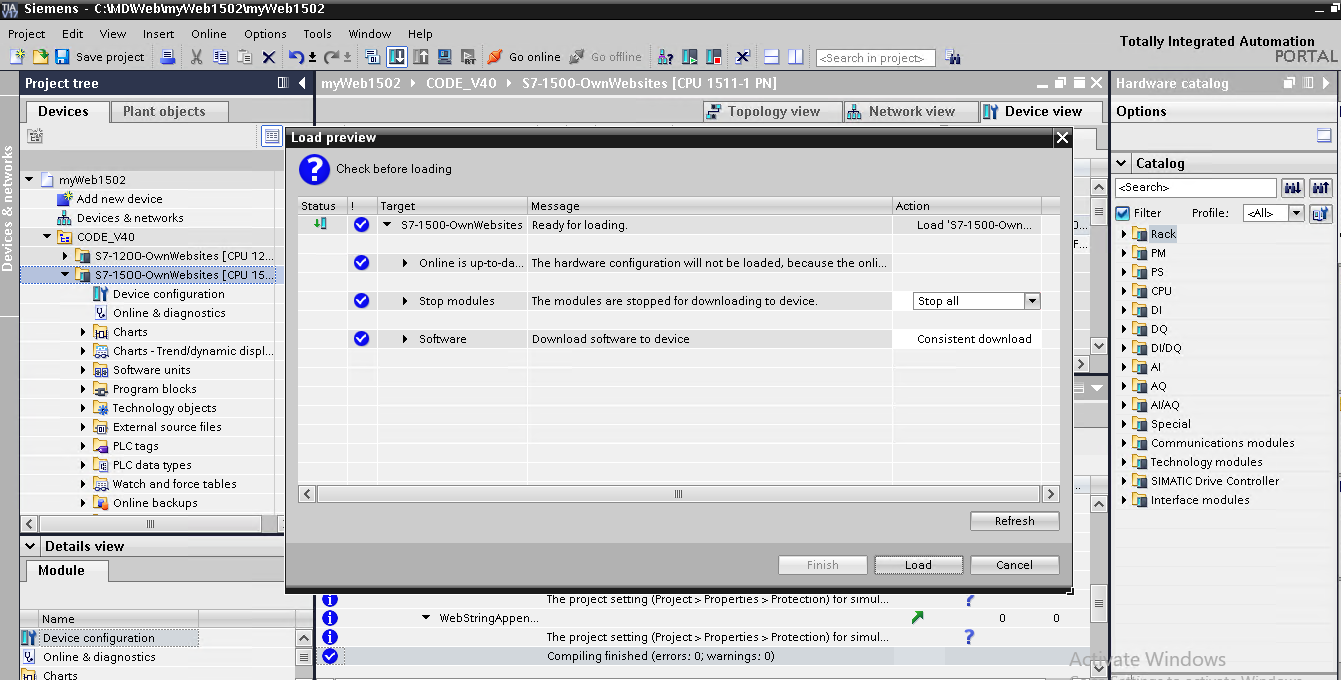Uncheck the Filter checkbox in Catalog
The image size is (1341, 680).
click(1122, 213)
